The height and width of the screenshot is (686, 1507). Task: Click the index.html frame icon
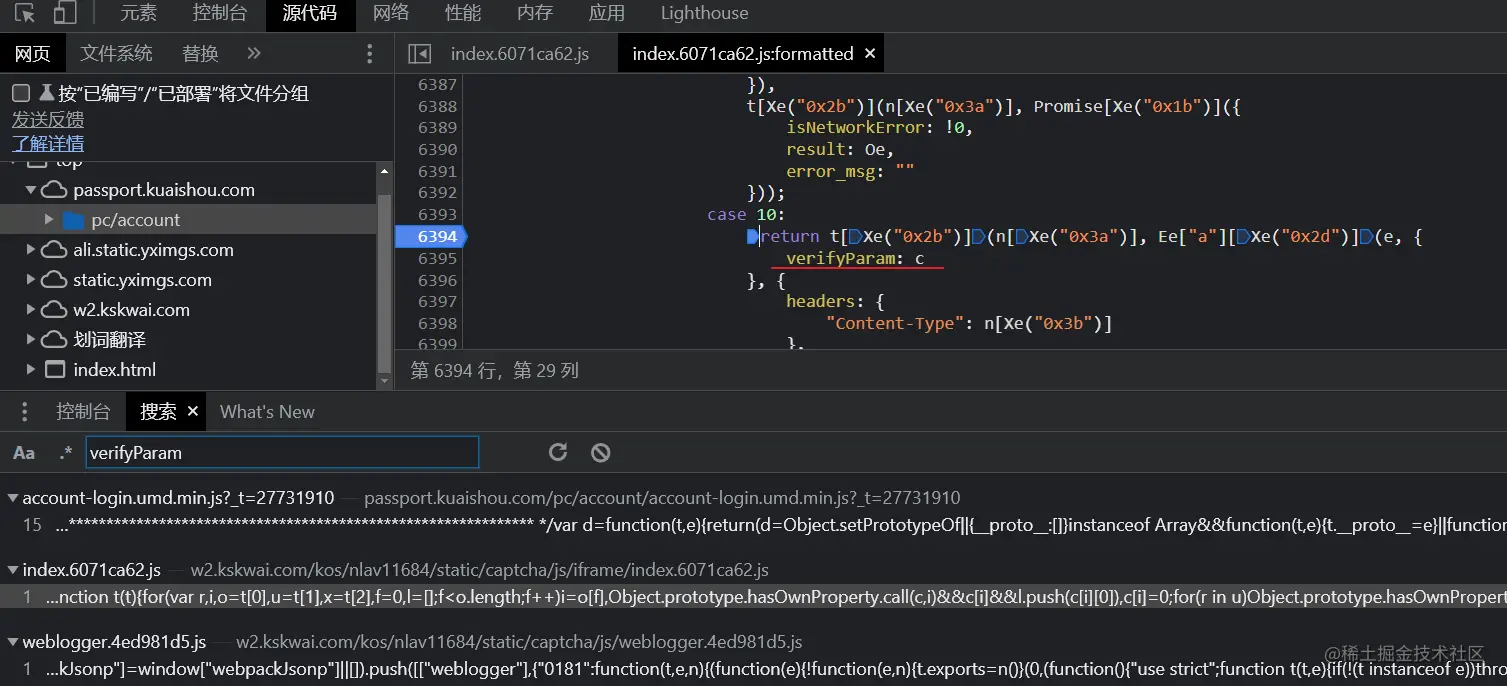(x=55, y=369)
